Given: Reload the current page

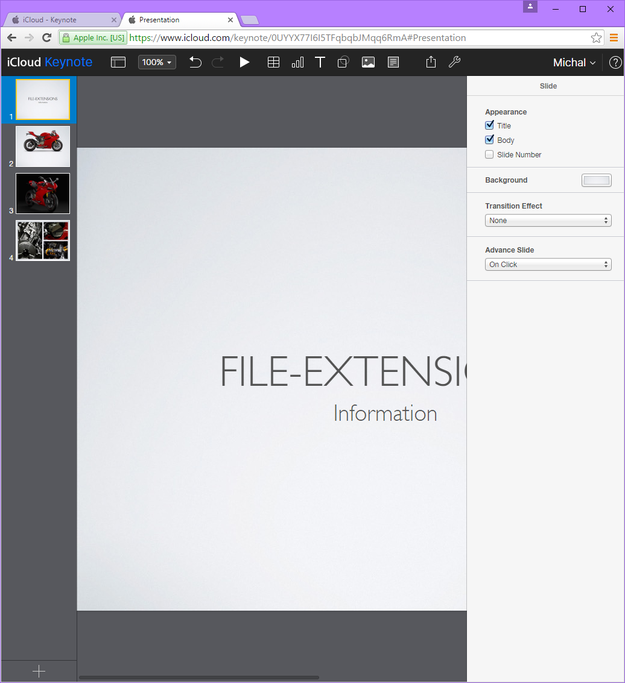Looking at the screenshot, I should [x=47, y=38].
